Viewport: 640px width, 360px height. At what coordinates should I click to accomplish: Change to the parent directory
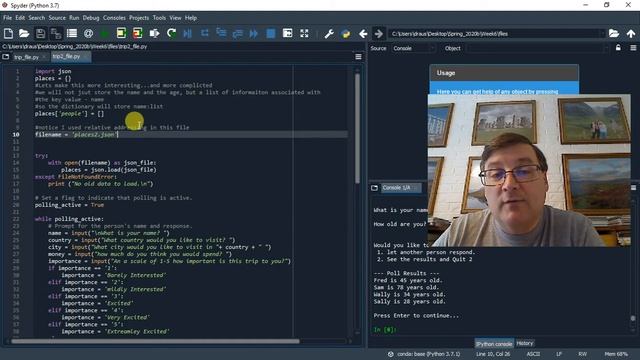(631, 33)
